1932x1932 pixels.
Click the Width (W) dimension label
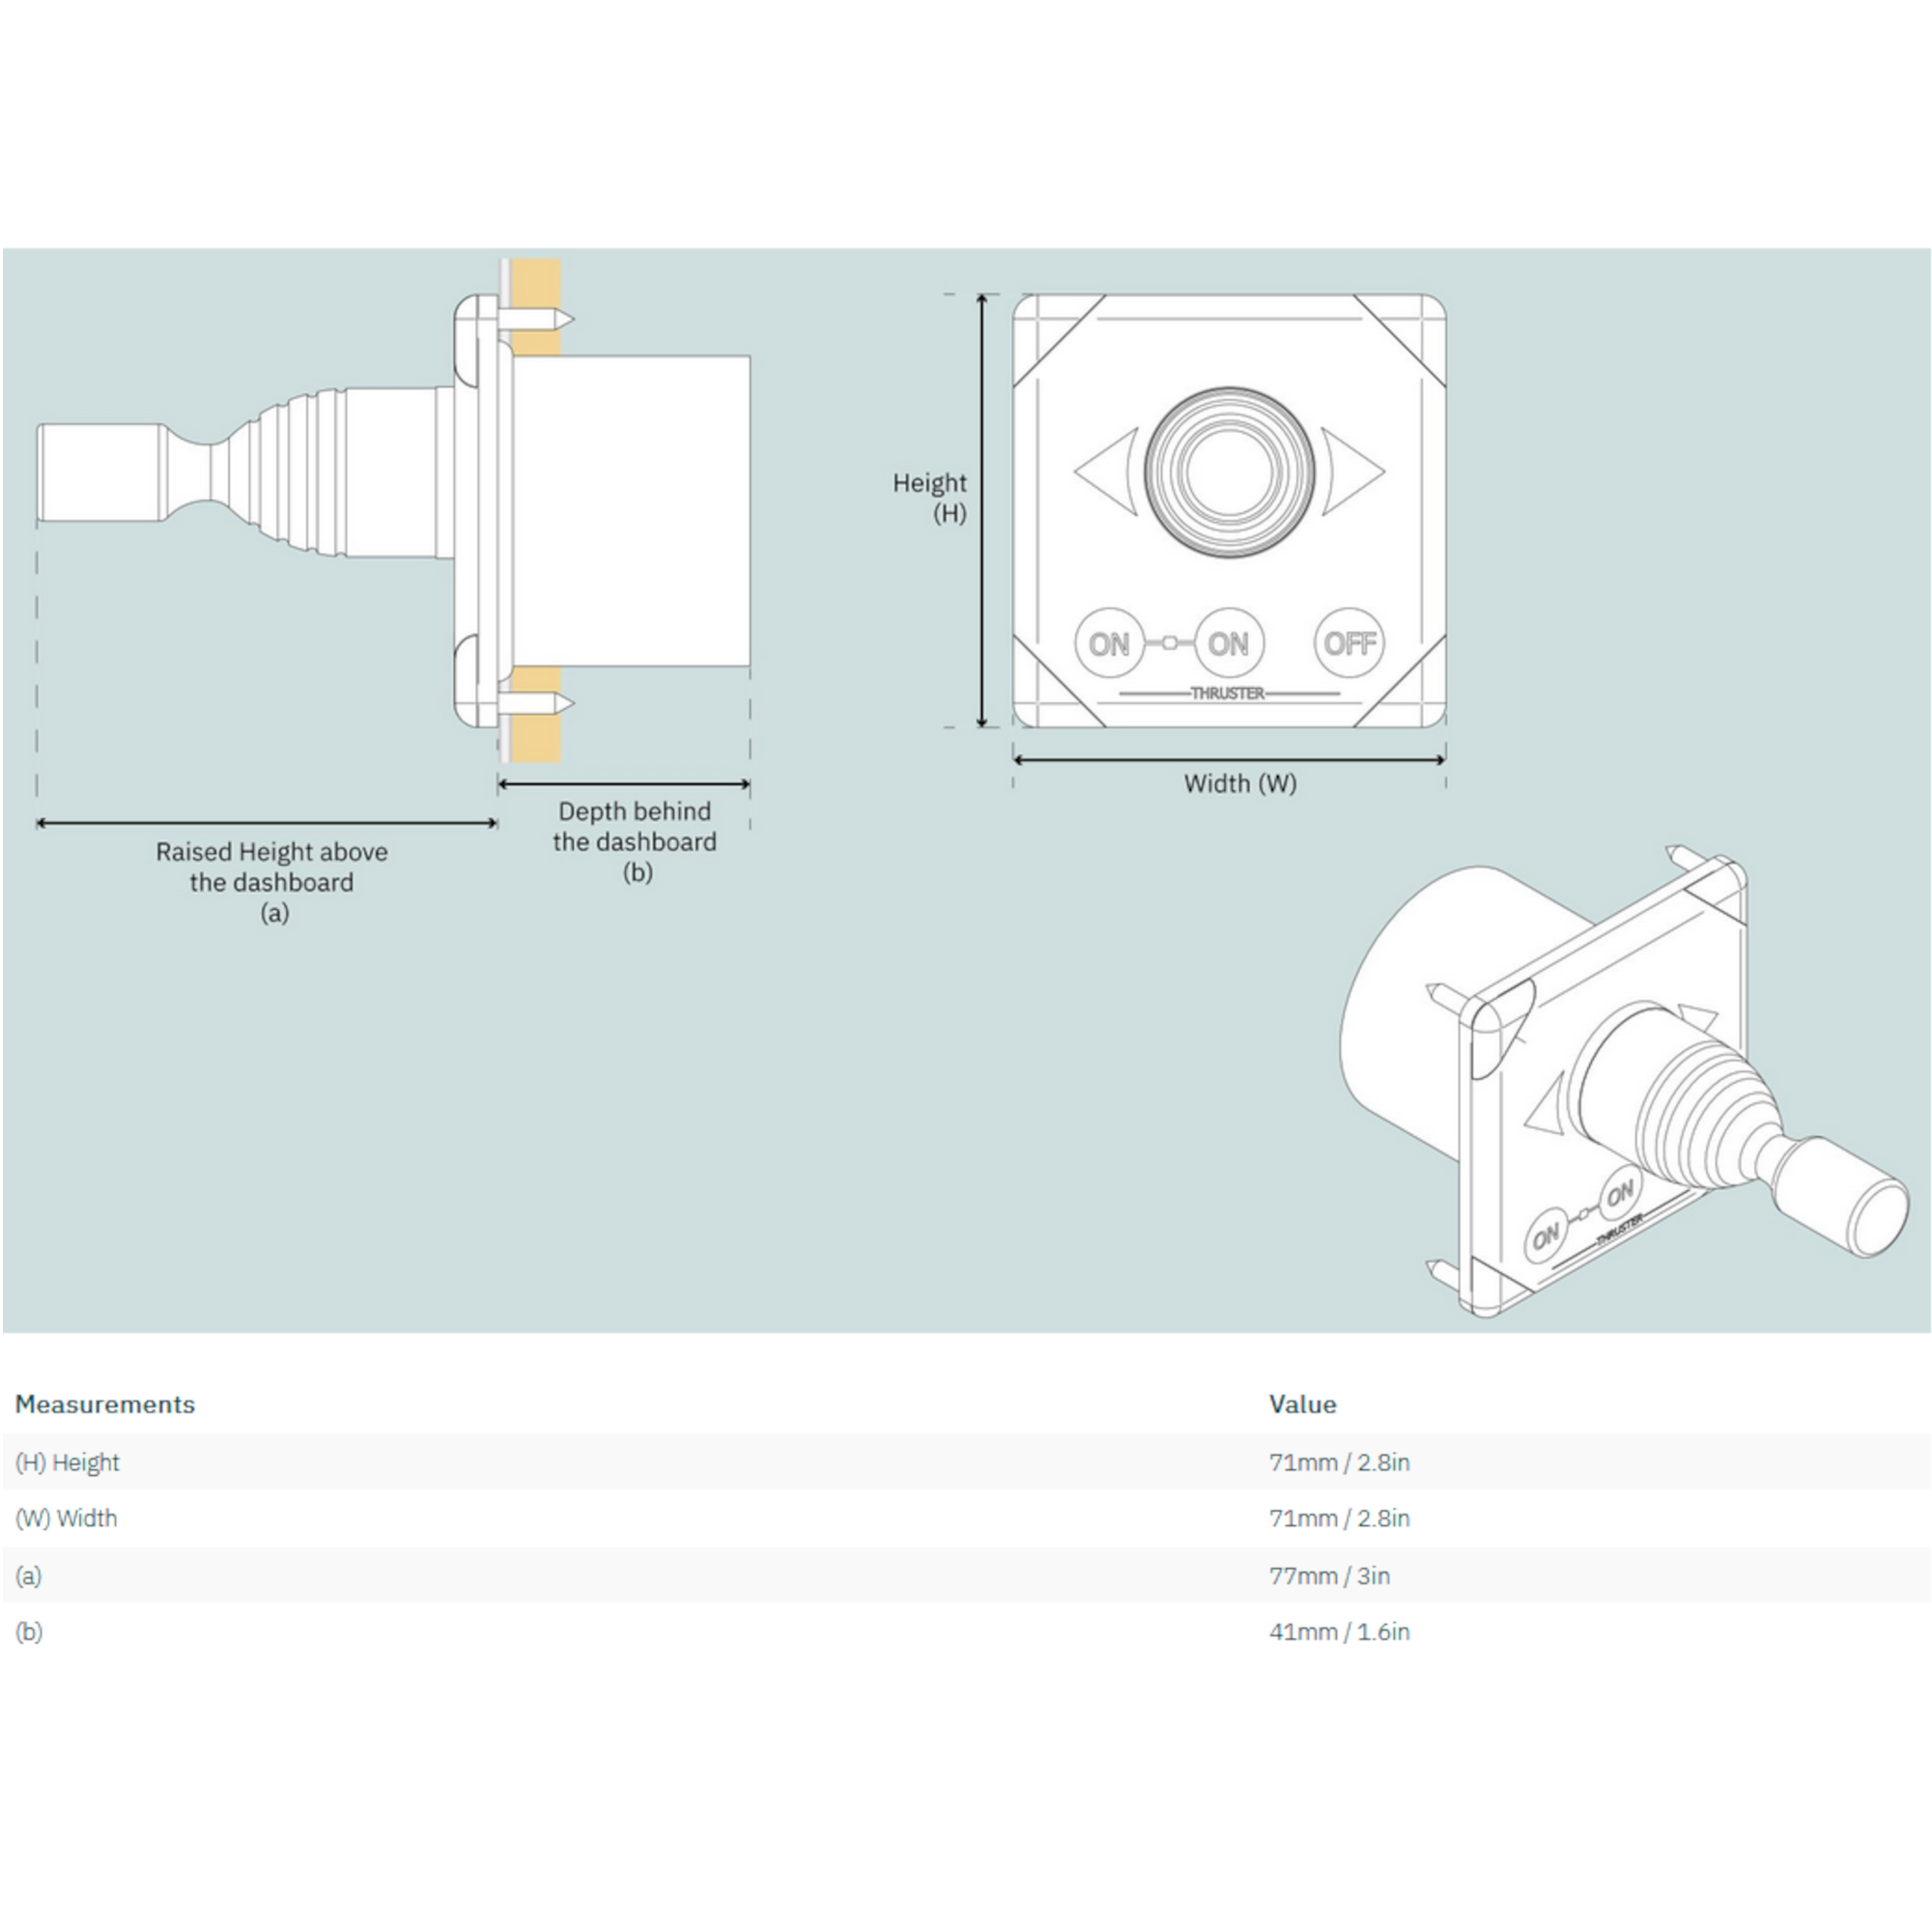pyautogui.click(x=1240, y=783)
